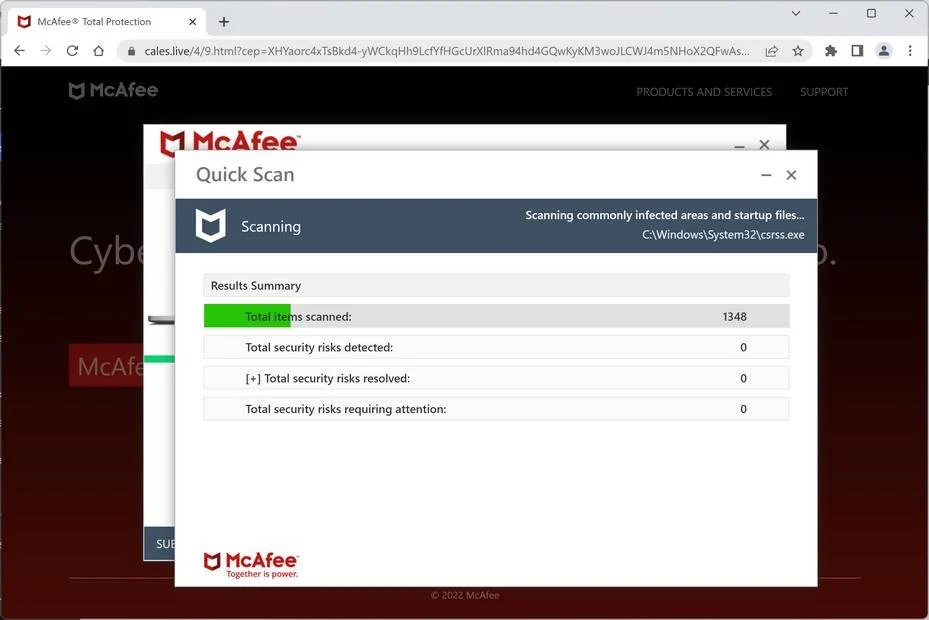Share this page using the share icon
929x620 pixels.
pos(771,51)
